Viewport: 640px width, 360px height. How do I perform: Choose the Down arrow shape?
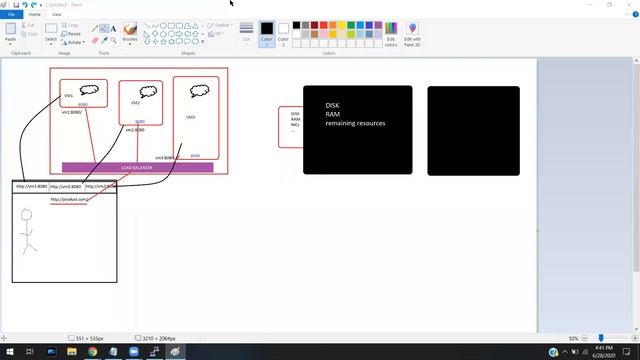147,41
